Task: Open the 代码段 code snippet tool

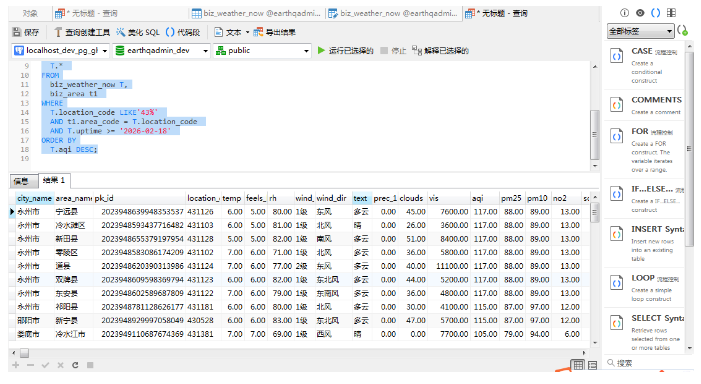Action: [182, 32]
